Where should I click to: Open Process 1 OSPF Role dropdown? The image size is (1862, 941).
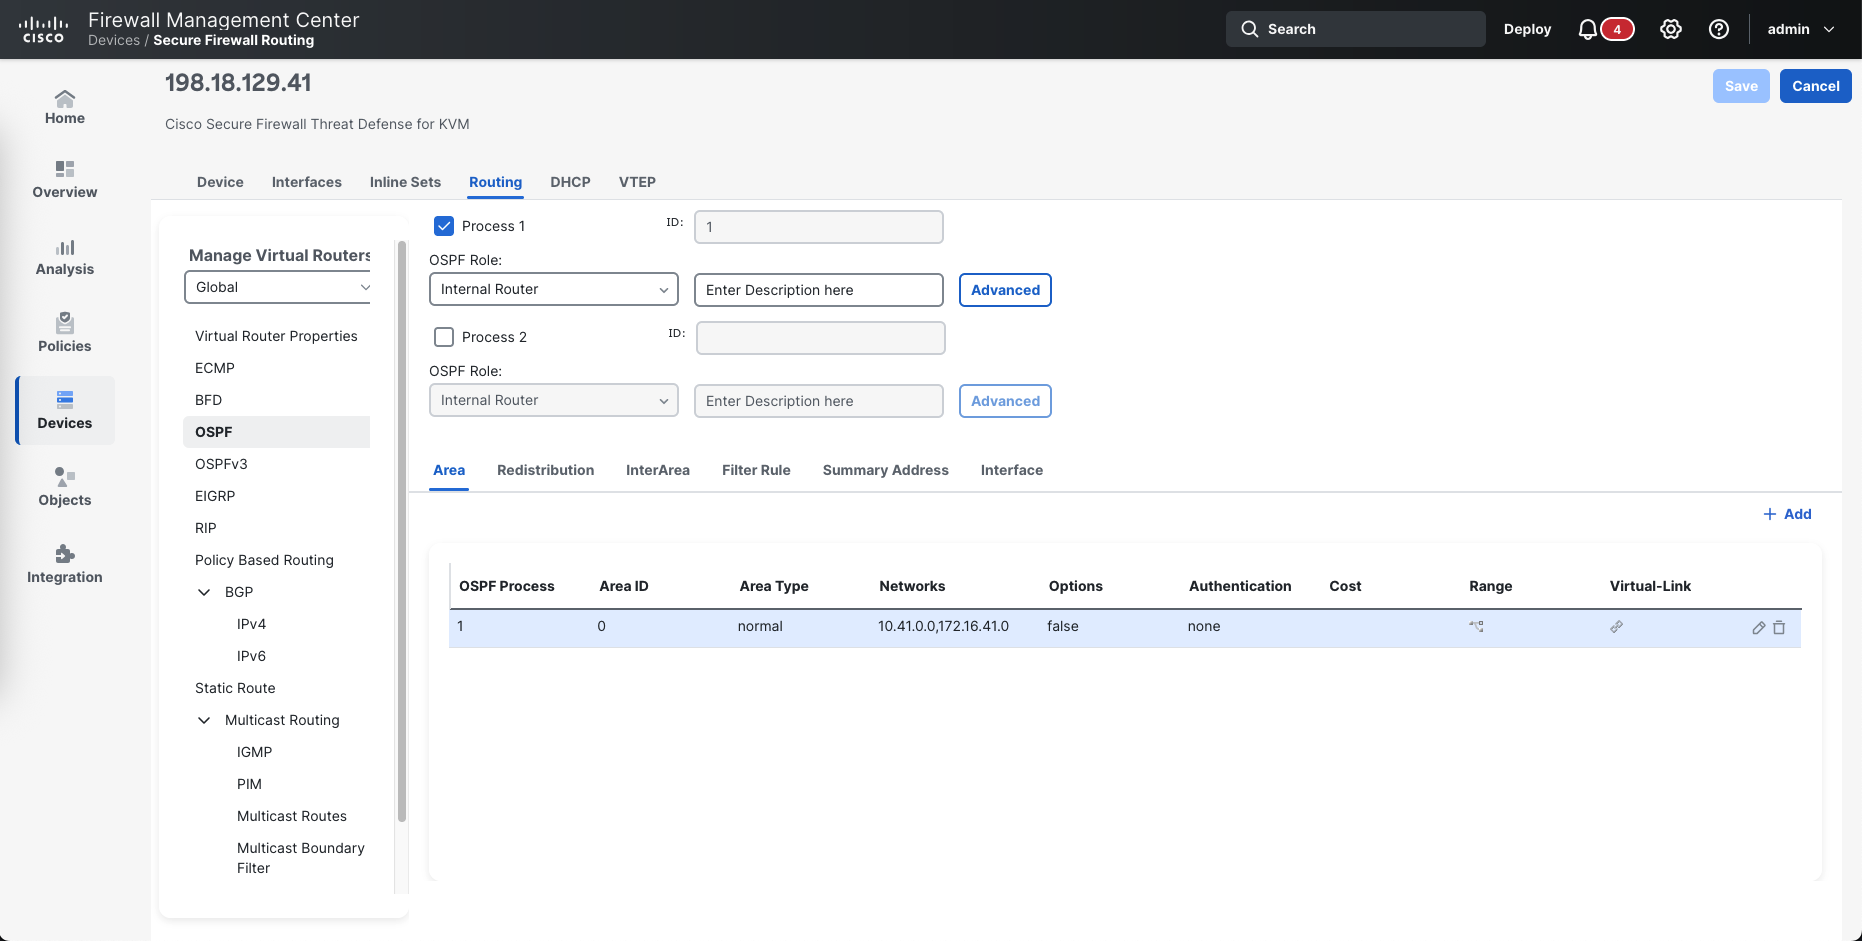(553, 290)
